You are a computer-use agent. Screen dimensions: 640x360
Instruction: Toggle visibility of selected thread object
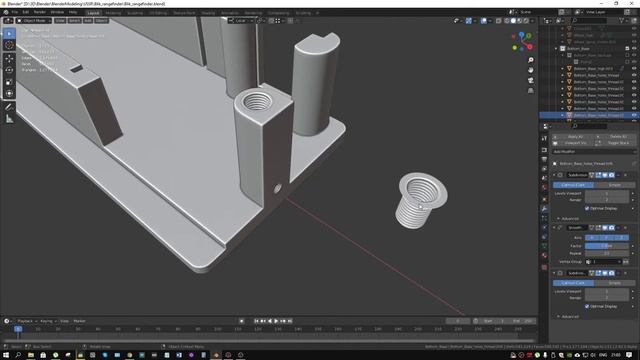coord(634,116)
